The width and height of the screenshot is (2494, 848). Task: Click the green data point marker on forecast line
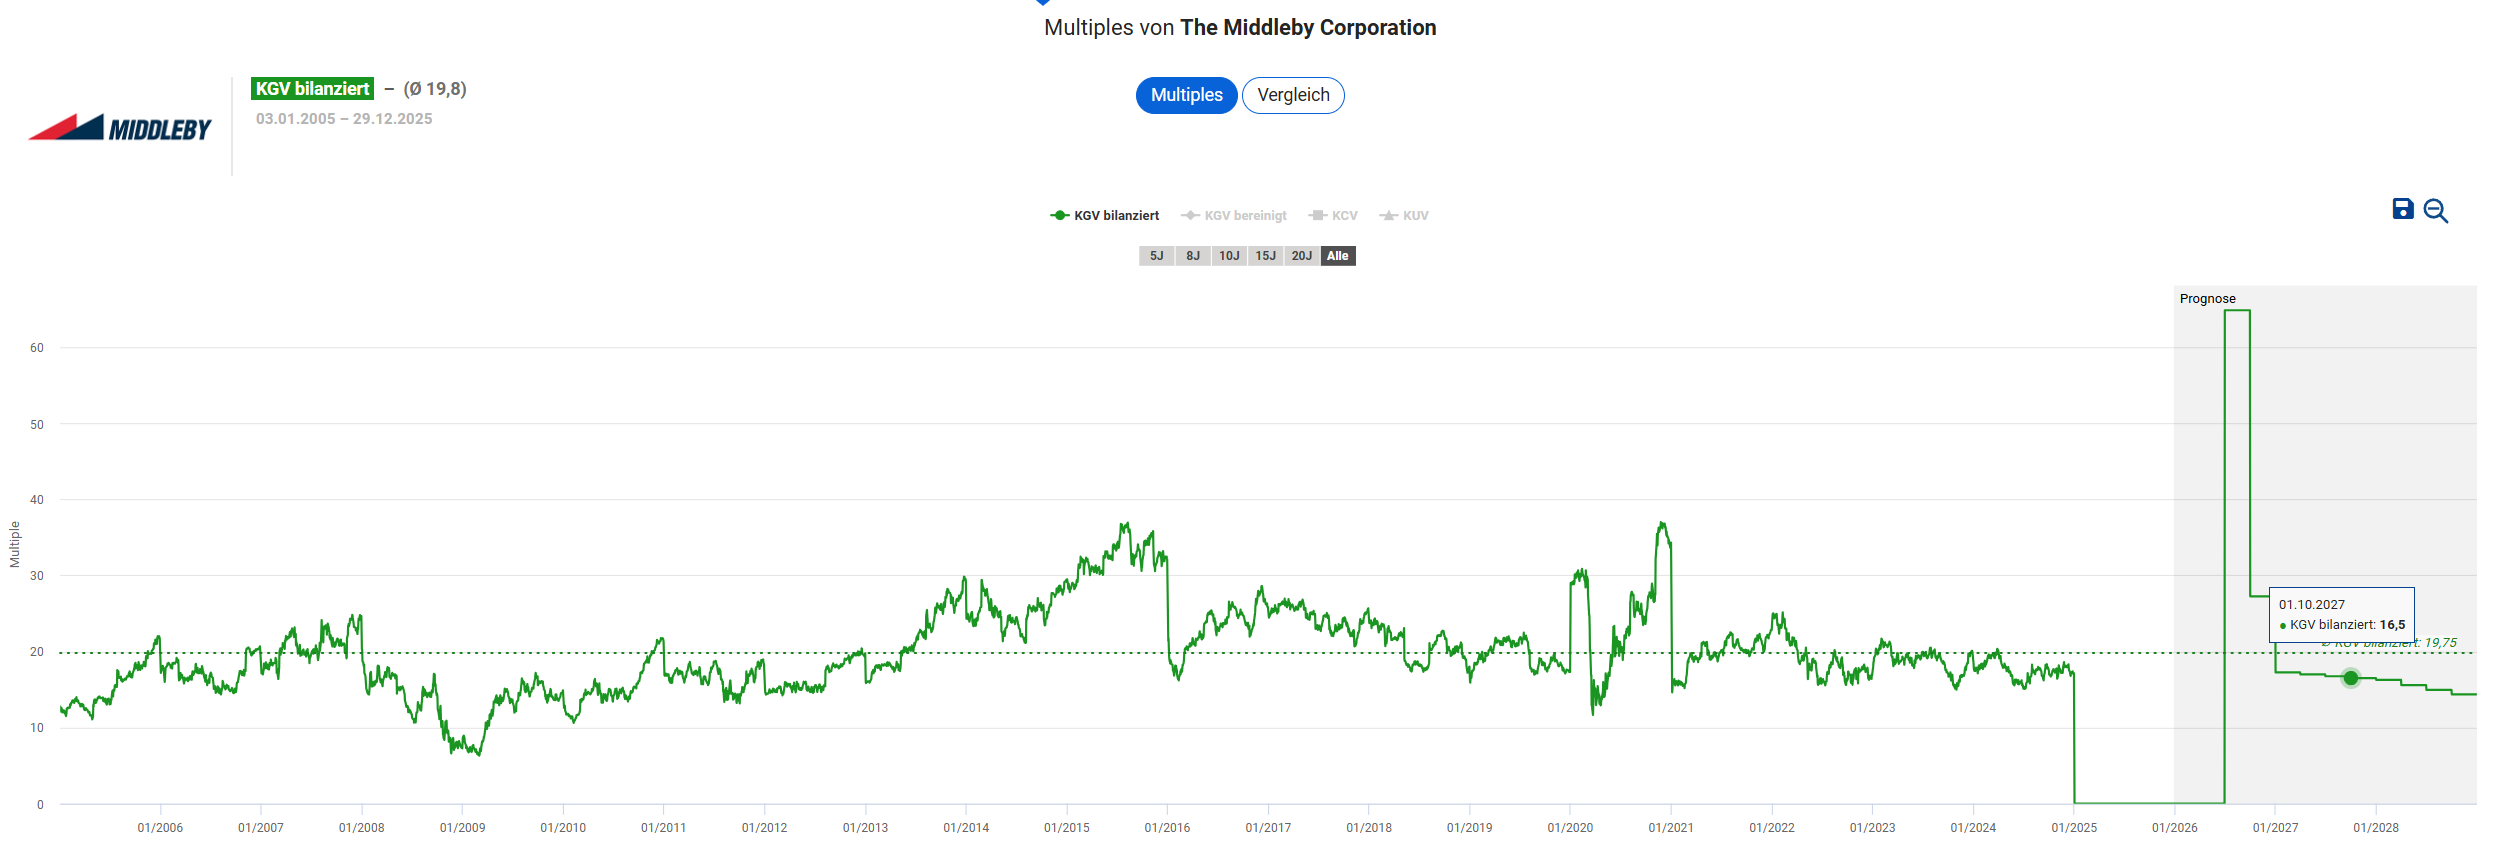click(x=2351, y=678)
